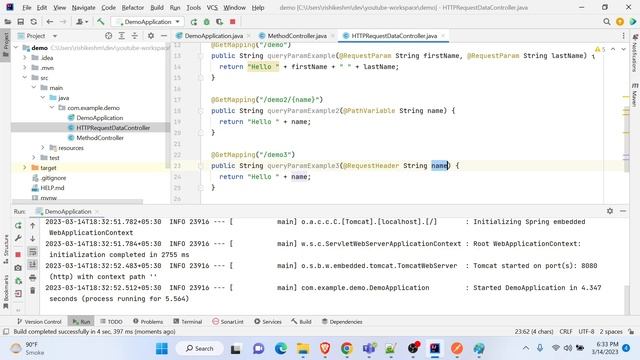
Task: Click the Project tree horizontal scrollbar
Action: (78, 201)
